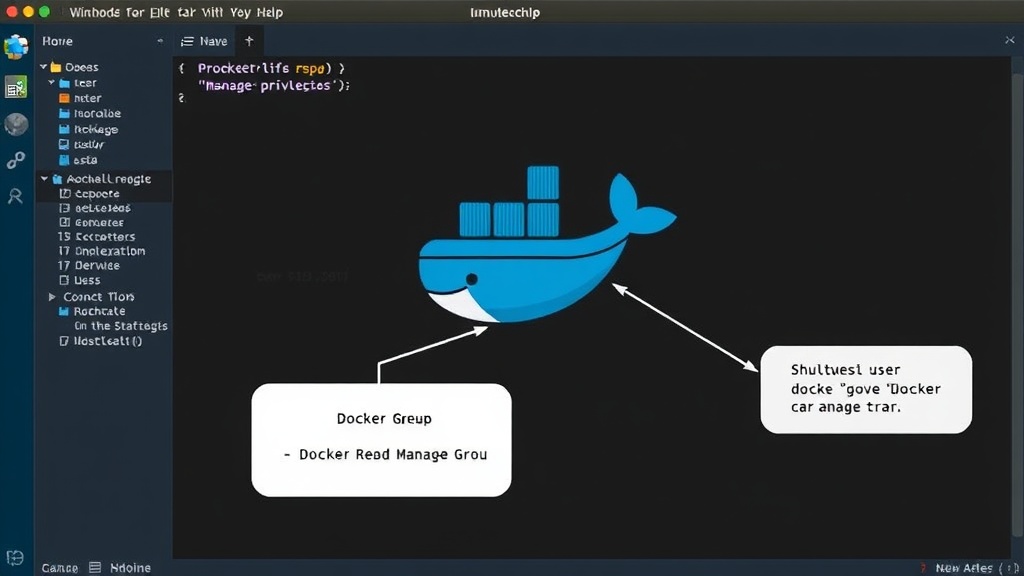Click Ndoine in the status bar

point(130,568)
